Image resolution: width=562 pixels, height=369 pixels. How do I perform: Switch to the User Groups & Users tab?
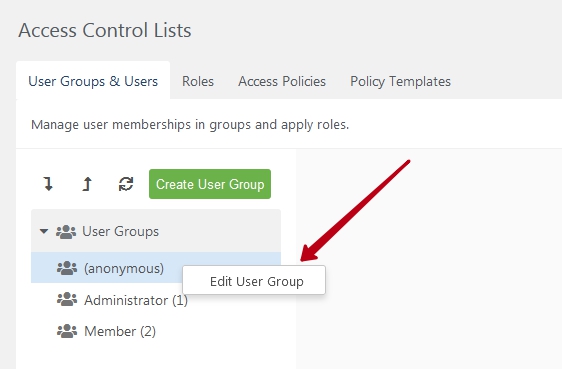click(x=93, y=81)
